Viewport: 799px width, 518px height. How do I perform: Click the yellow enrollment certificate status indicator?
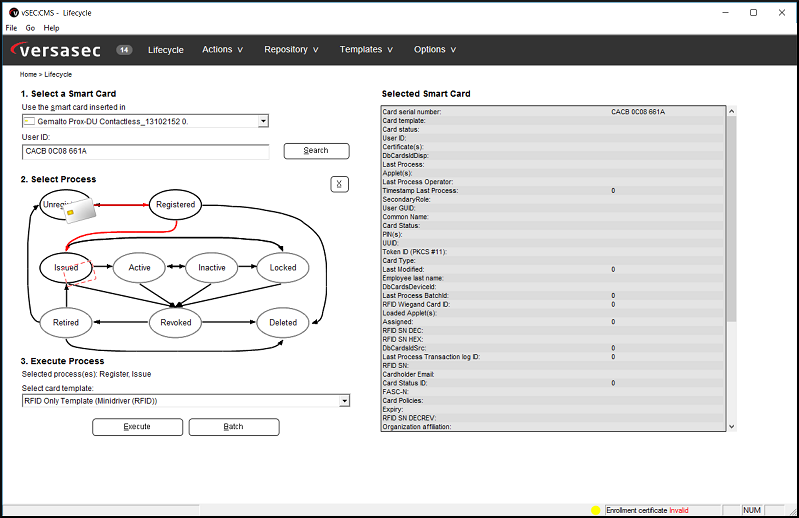tap(595, 510)
